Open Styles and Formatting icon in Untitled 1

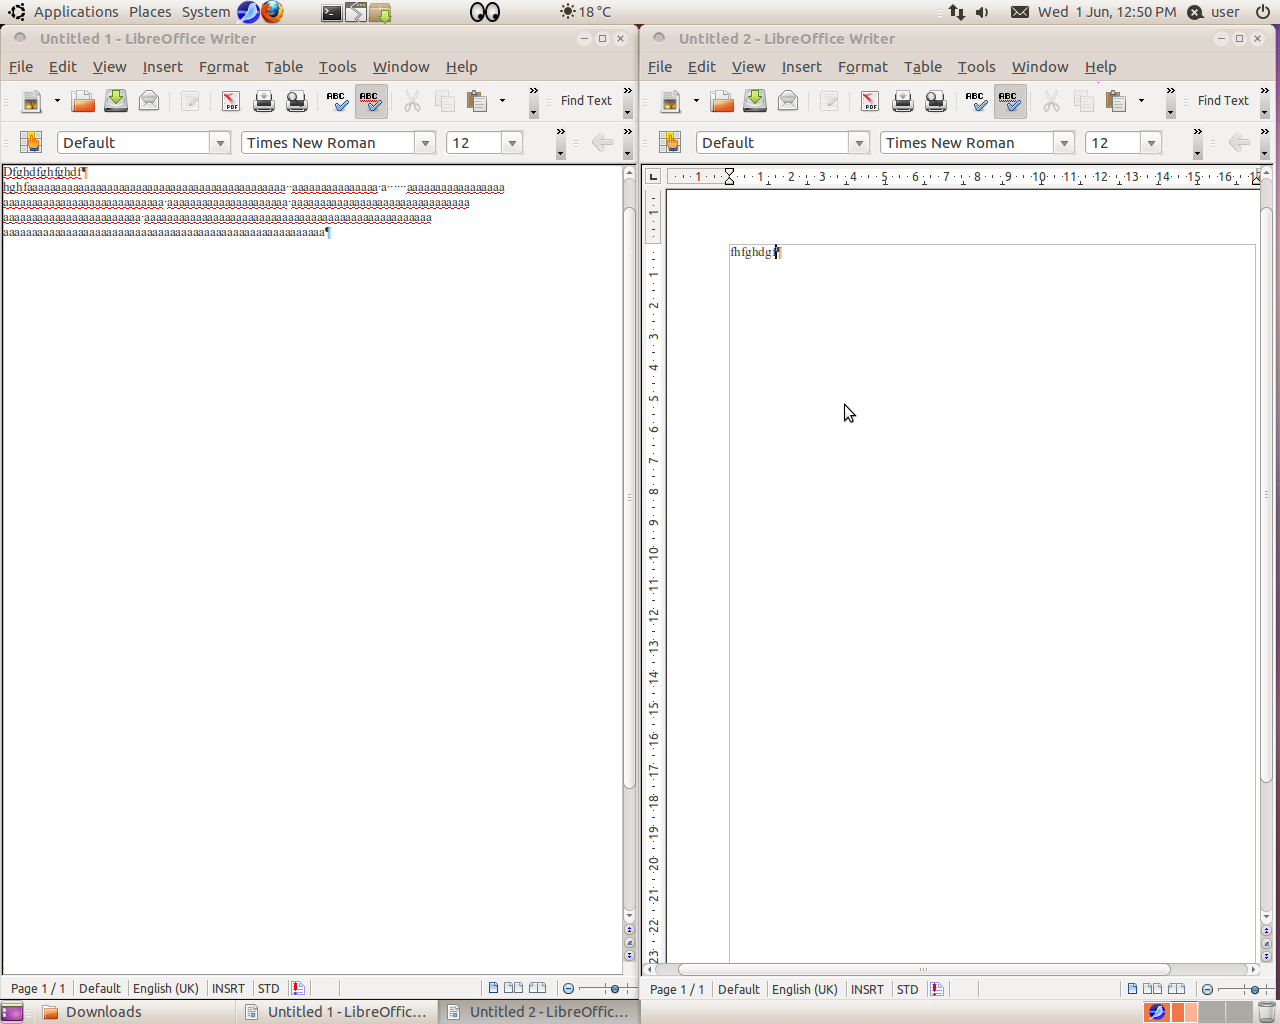31,142
